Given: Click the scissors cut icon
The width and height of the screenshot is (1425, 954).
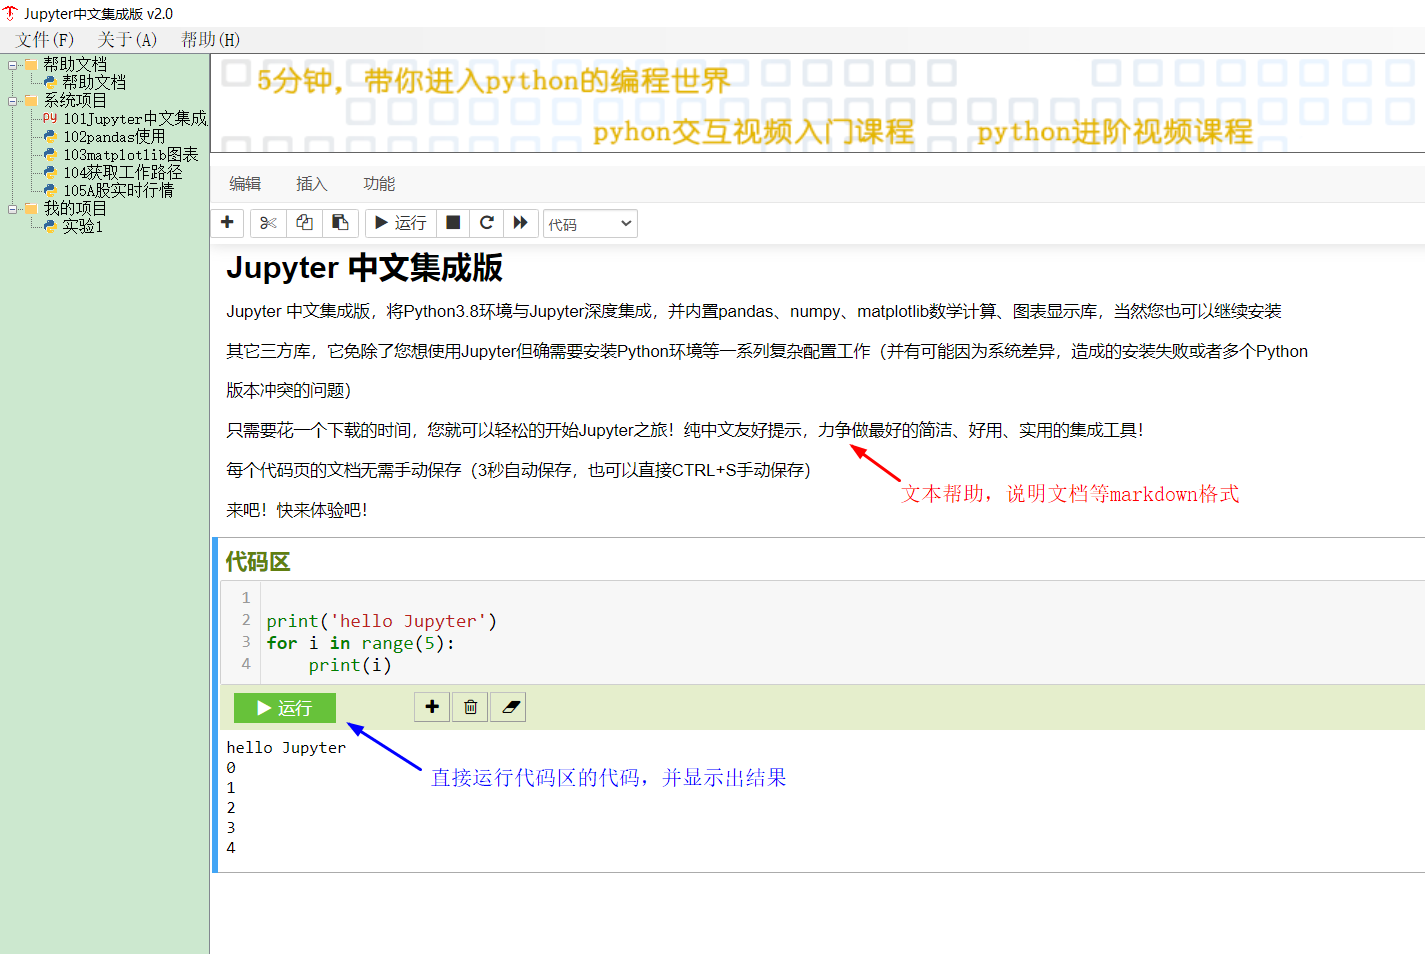Looking at the screenshot, I should click(x=268, y=223).
